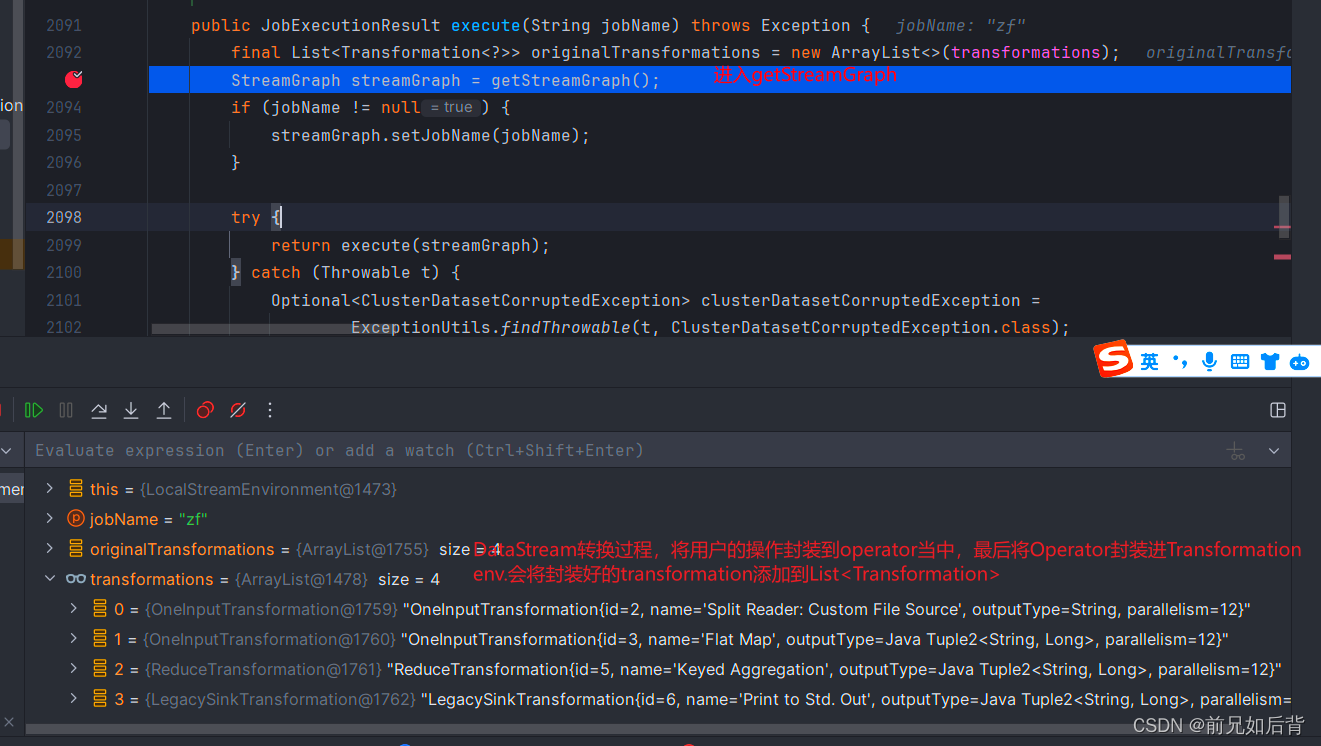Open Sogou skin shirt icon
The width and height of the screenshot is (1321, 746).
click(1270, 362)
